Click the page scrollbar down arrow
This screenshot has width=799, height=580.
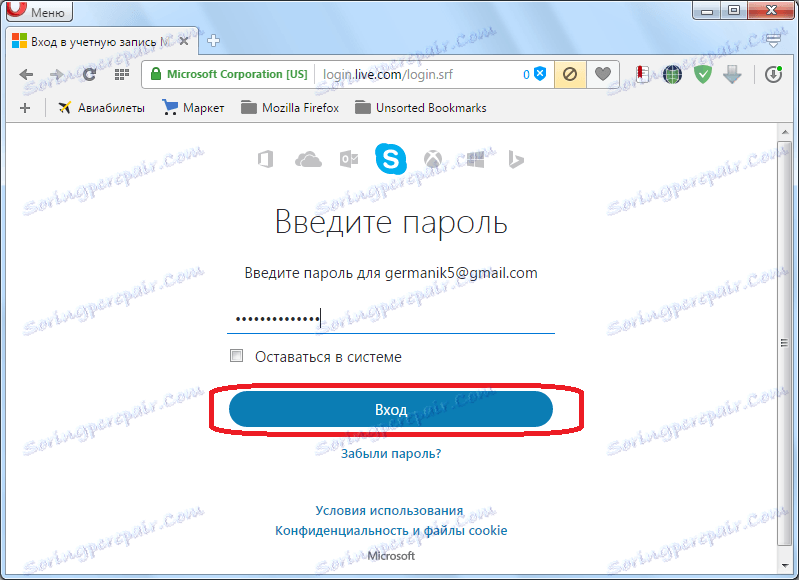point(785,566)
